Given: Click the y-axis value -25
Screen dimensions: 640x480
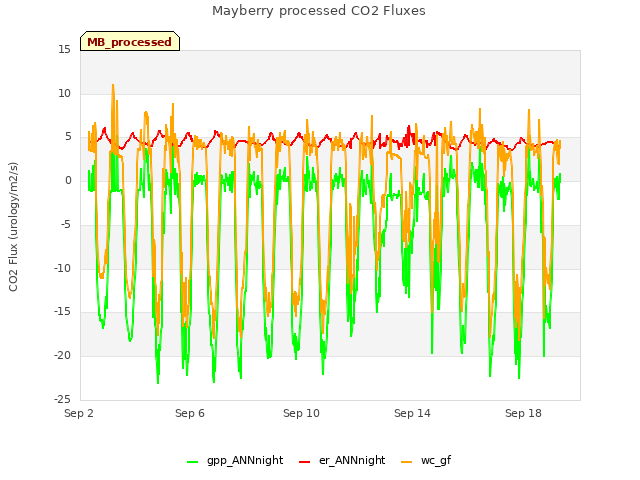Looking at the screenshot, I should [62, 399].
